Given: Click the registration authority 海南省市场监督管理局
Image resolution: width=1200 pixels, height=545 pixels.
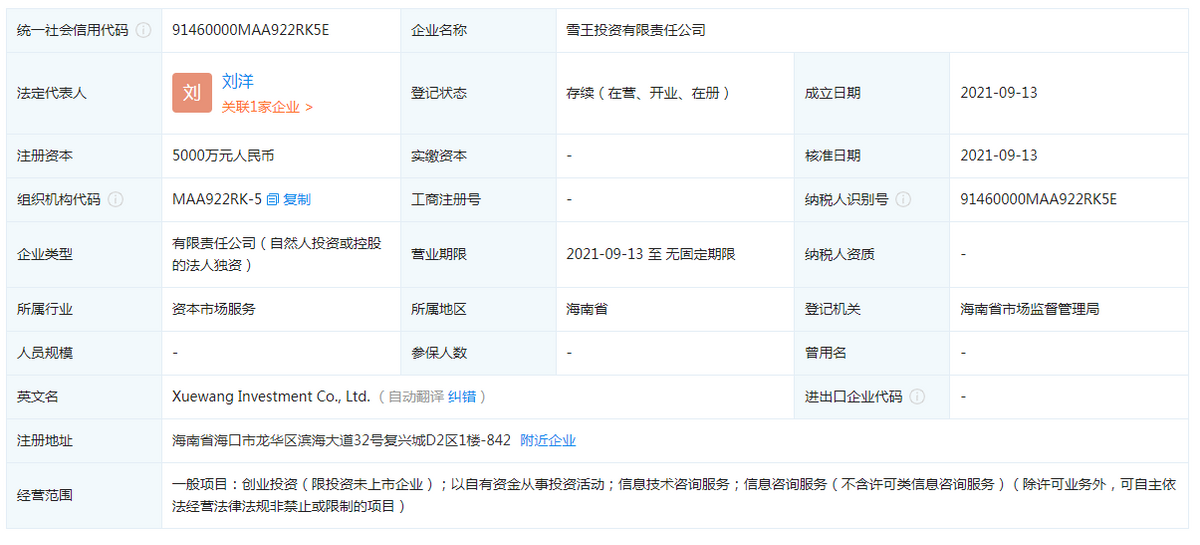Looking at the screenshot, I should [x=1030, y=309].
